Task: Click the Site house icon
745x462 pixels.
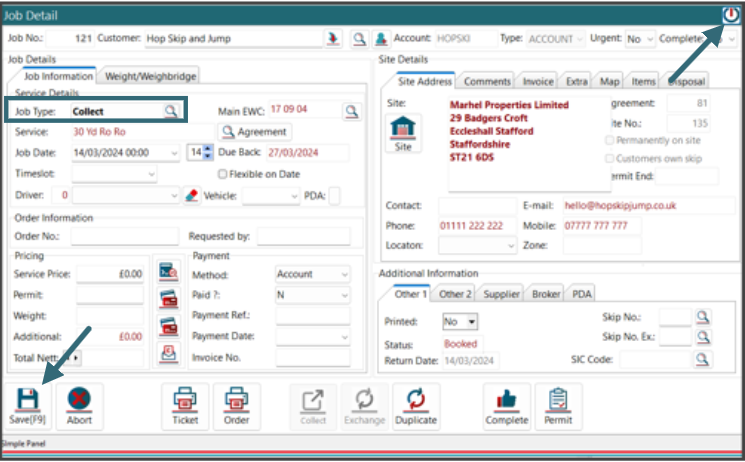Action: tap(402, 133)
